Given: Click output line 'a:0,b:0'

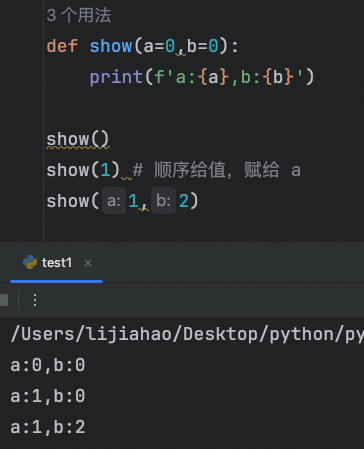Looking at the screenshot, I should coord(48,365).
